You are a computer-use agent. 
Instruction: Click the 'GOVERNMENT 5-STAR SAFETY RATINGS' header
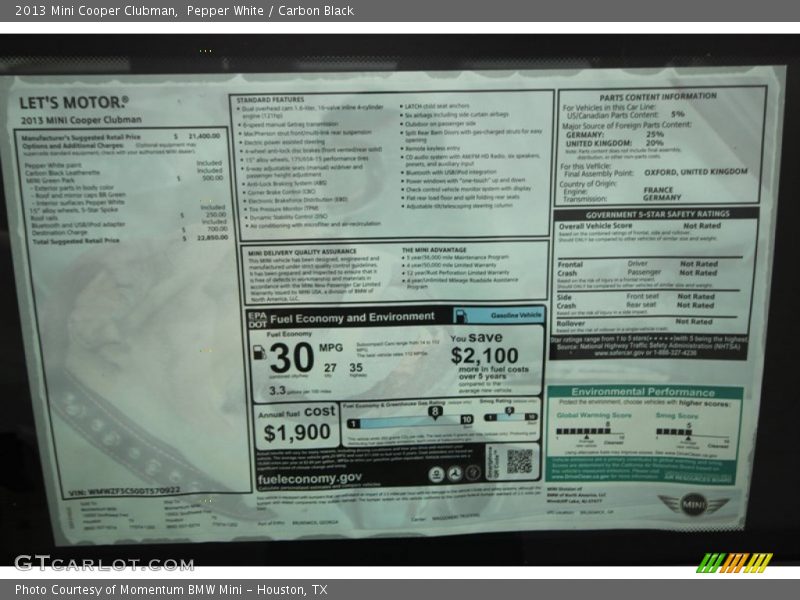point(657,215)
